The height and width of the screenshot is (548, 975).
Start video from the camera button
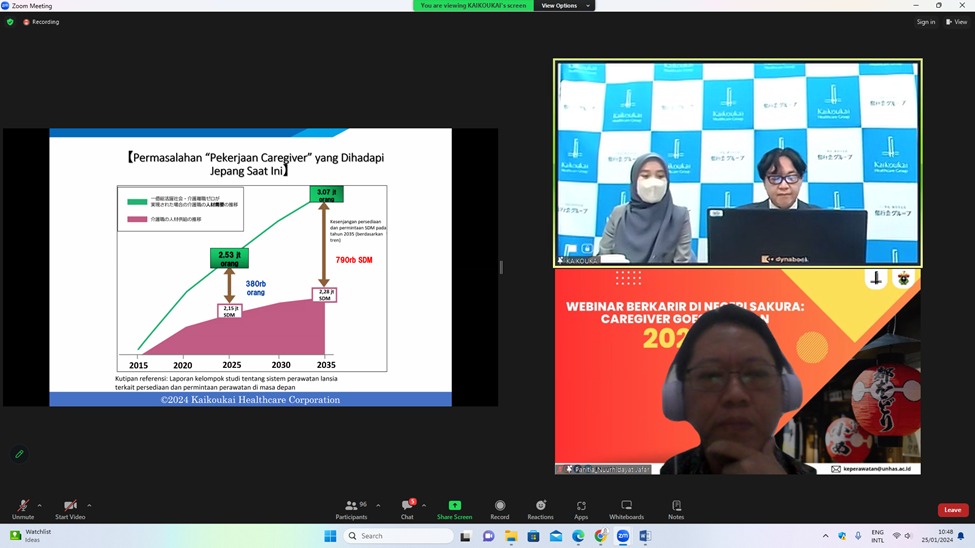pos(70,507)
